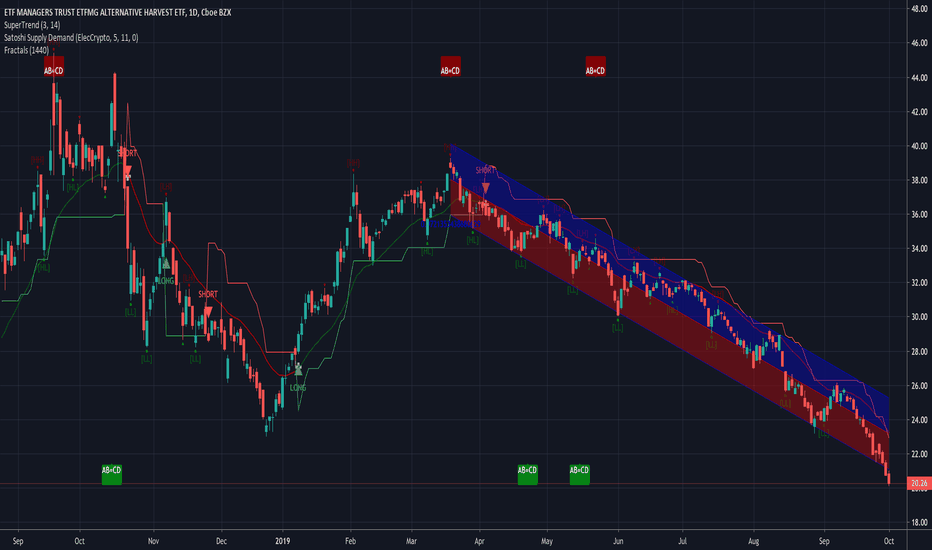932x550 pixels.
Task: Click the green AB=CD marker near October 2018
Action: tap(112, 474)
